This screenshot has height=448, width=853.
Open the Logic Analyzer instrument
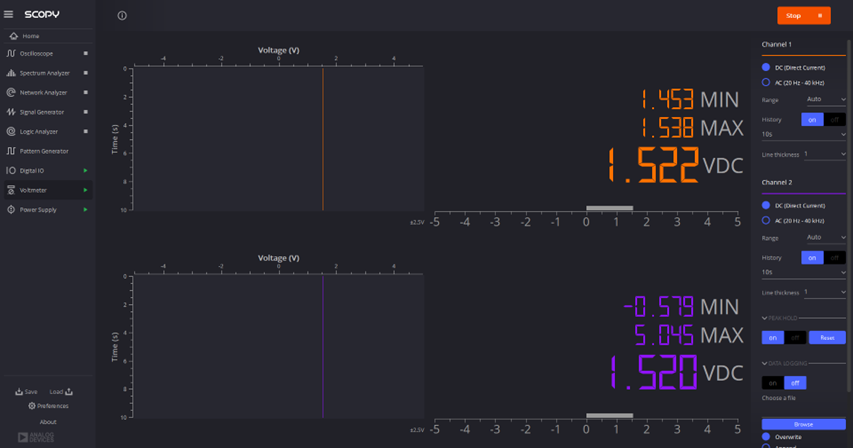tap(39, 132)
